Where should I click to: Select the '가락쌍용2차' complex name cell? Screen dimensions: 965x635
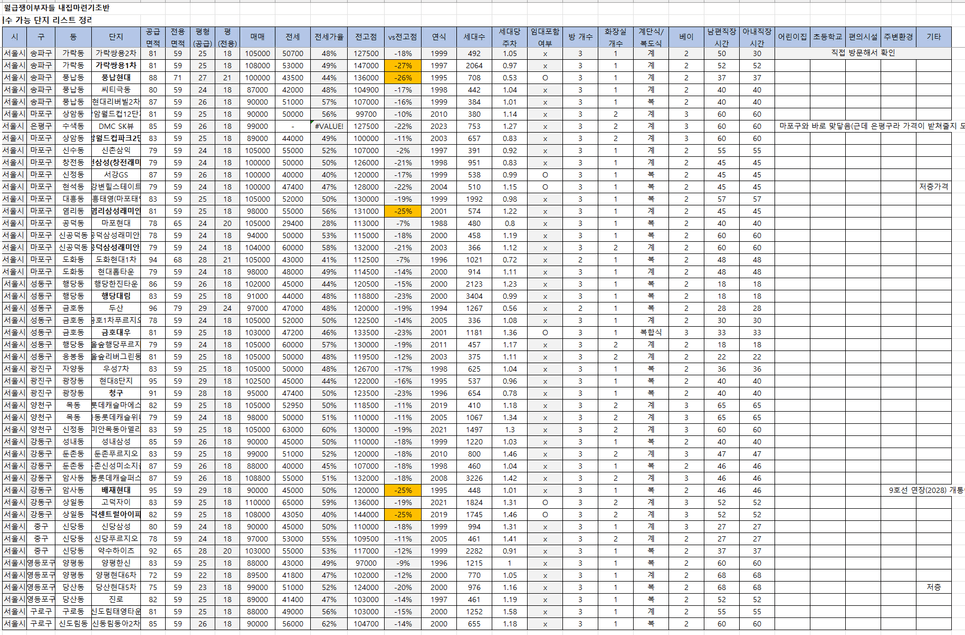[116, 54]
